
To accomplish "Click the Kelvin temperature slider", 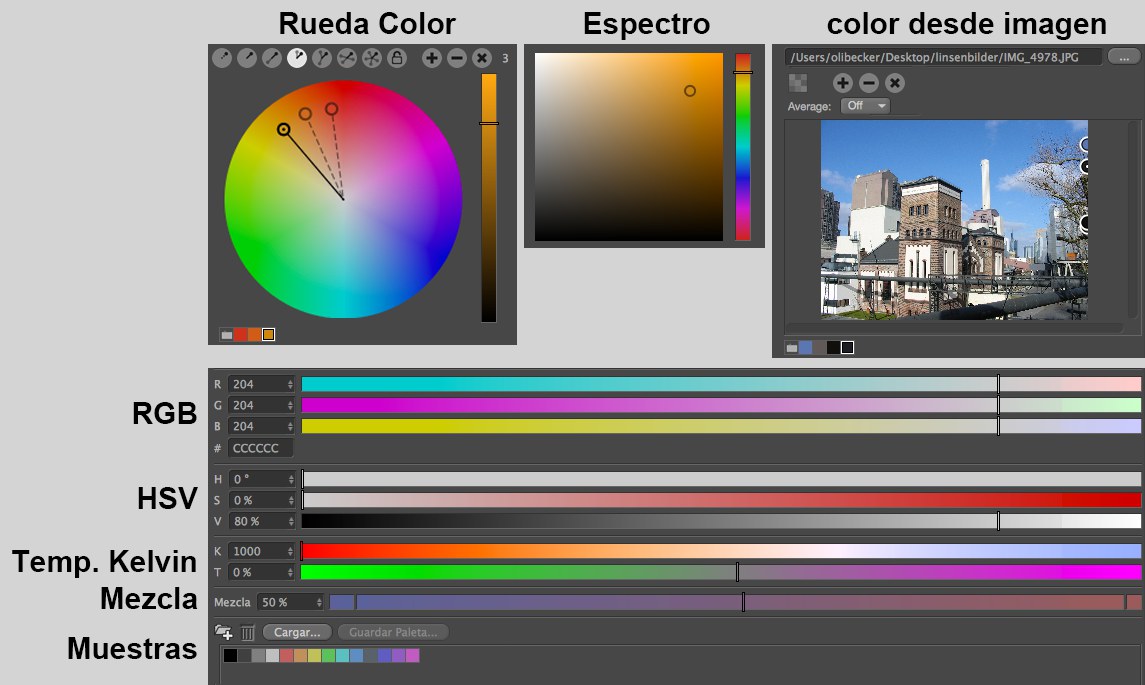I will click(720, 551).
